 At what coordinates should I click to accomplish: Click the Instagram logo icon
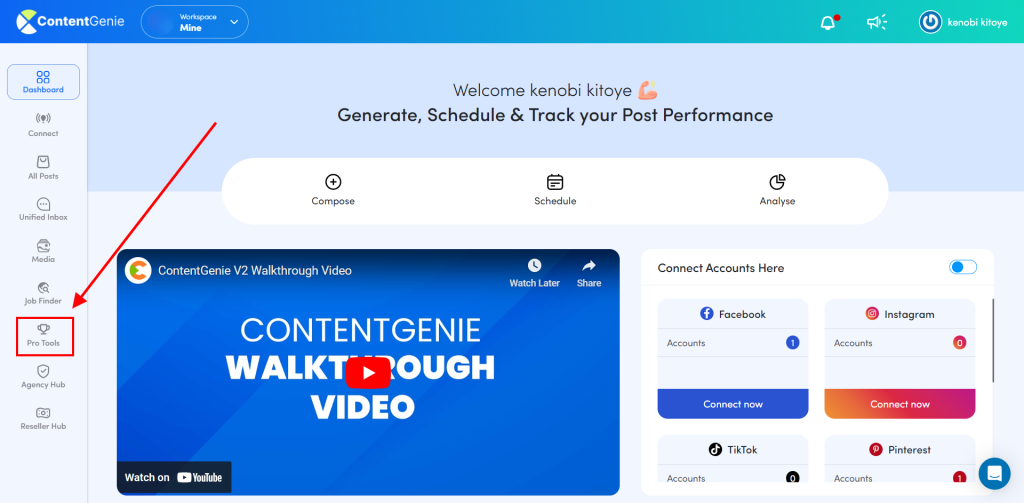[x=872, y=314]
